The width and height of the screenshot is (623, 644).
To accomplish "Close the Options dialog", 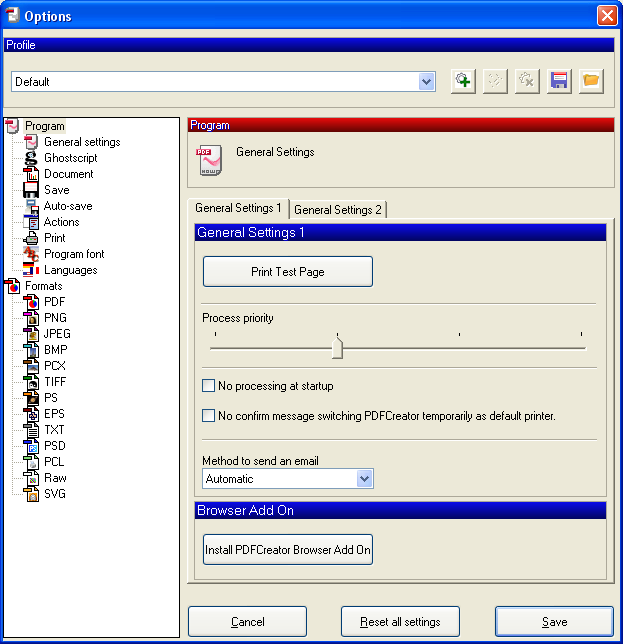I will (x=607, y=16).
